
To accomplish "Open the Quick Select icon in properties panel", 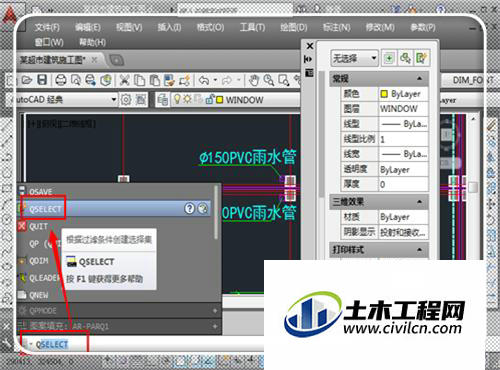I will (421, 58).
